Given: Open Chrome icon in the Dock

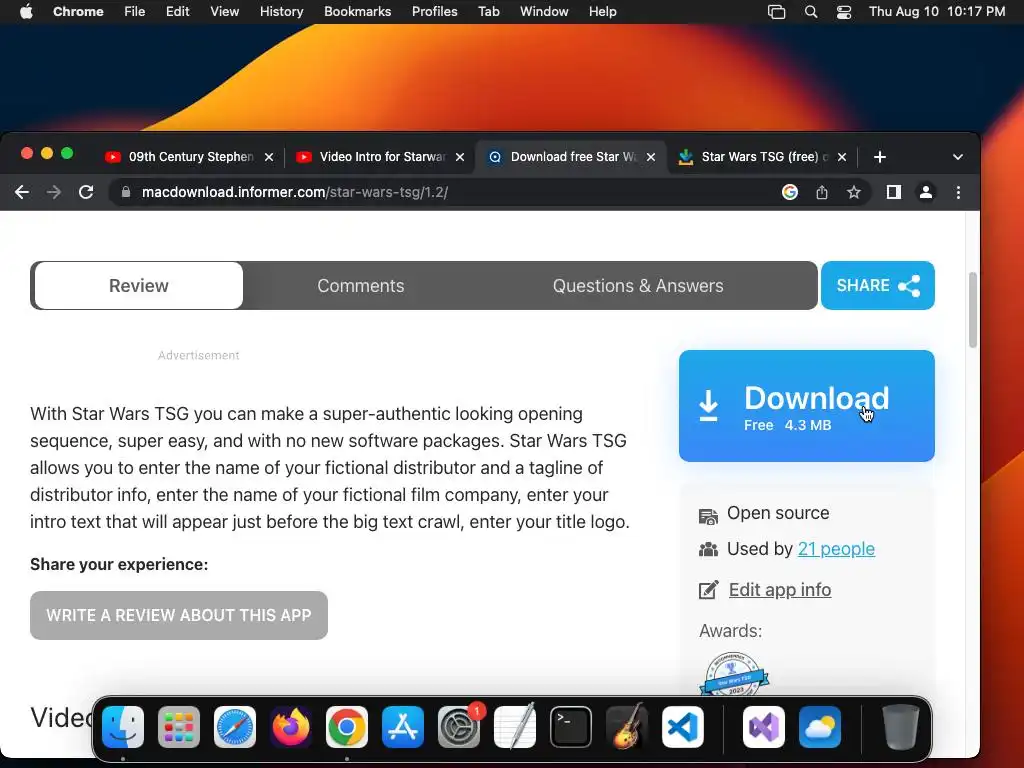Looking at the screenshot, I should (347, 727).
